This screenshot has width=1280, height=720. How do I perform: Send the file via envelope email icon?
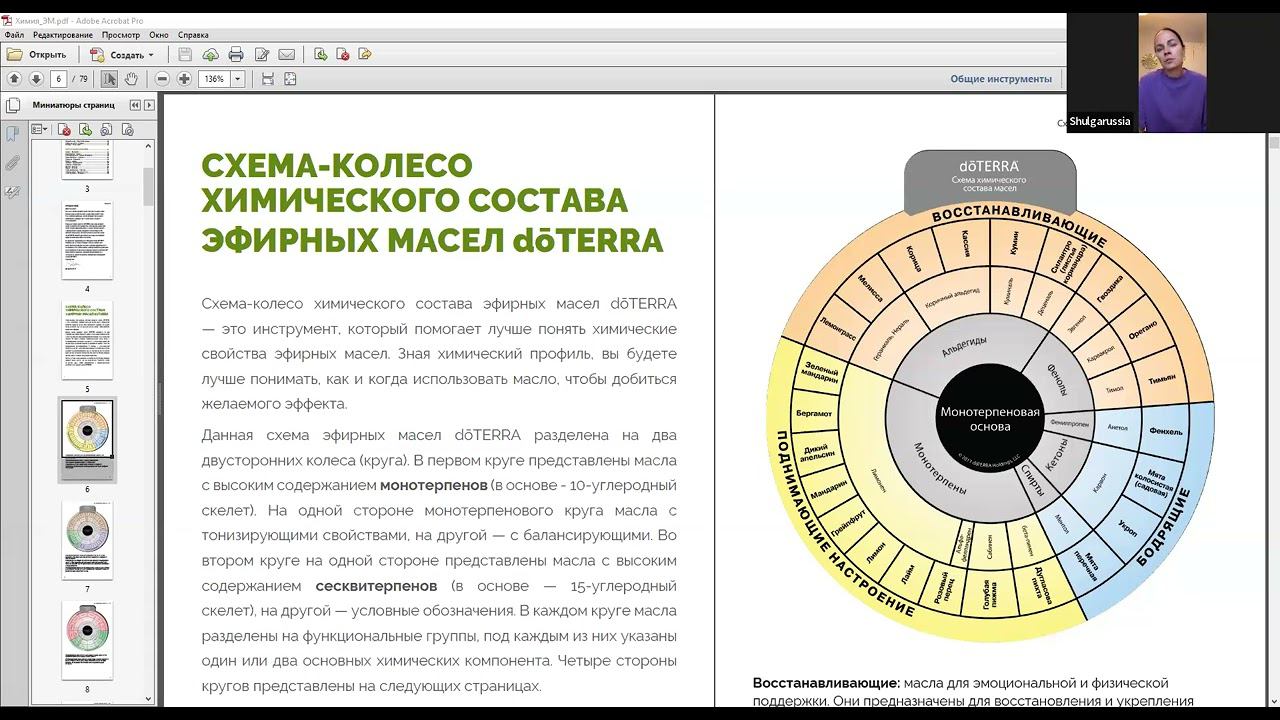tap(287, 54)
